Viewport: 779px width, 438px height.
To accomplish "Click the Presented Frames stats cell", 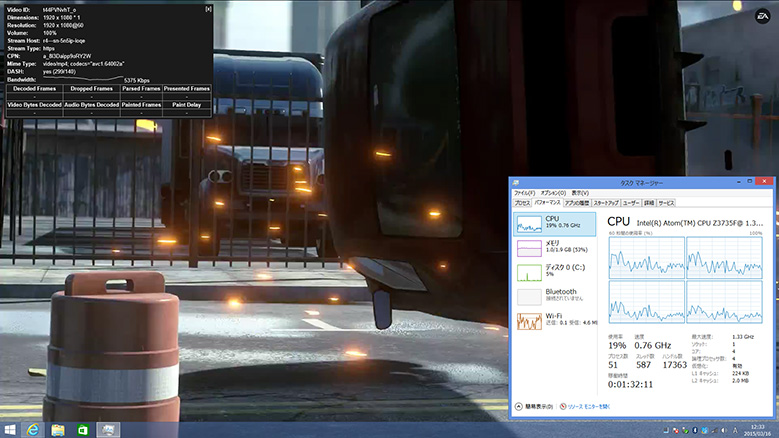I will [187, 88].
